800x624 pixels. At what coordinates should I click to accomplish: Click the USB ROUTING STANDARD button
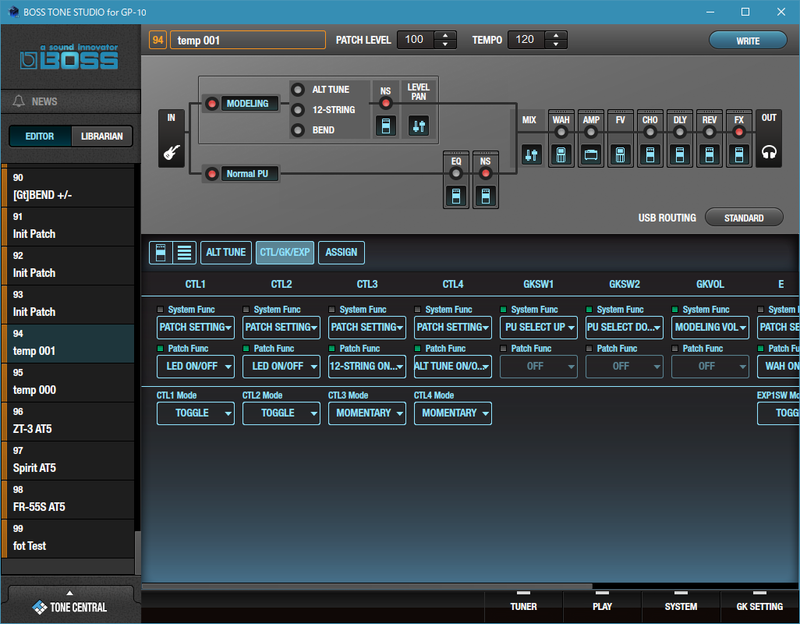[744, 218]
